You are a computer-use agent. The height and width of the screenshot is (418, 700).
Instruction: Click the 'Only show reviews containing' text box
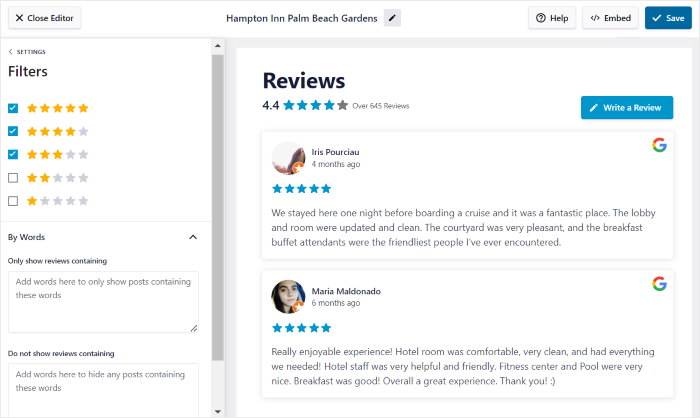[x=103, y=301]
